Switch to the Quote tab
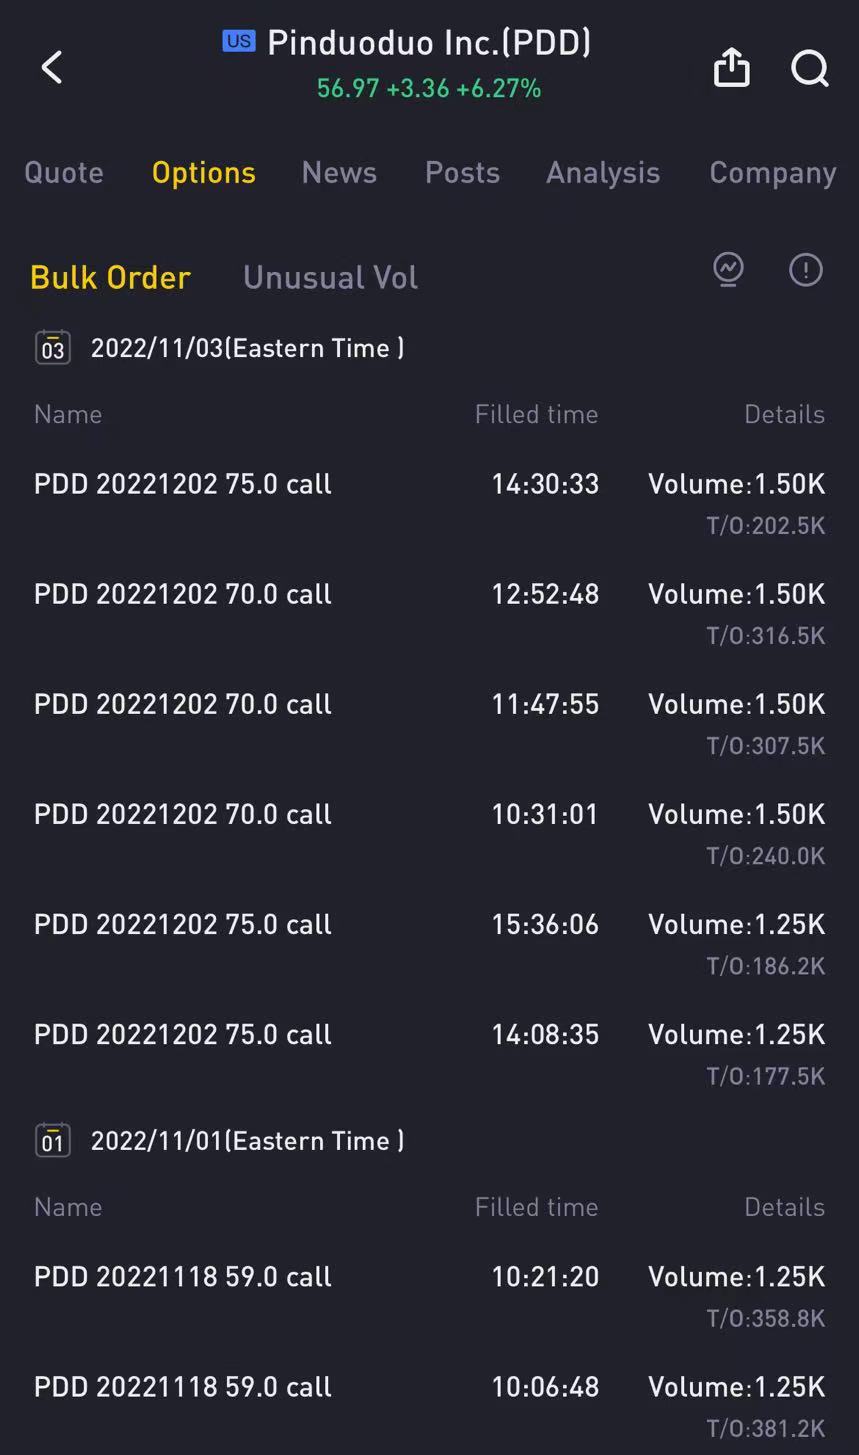Viewport: 859px width, 1455px height. point(64,173)
